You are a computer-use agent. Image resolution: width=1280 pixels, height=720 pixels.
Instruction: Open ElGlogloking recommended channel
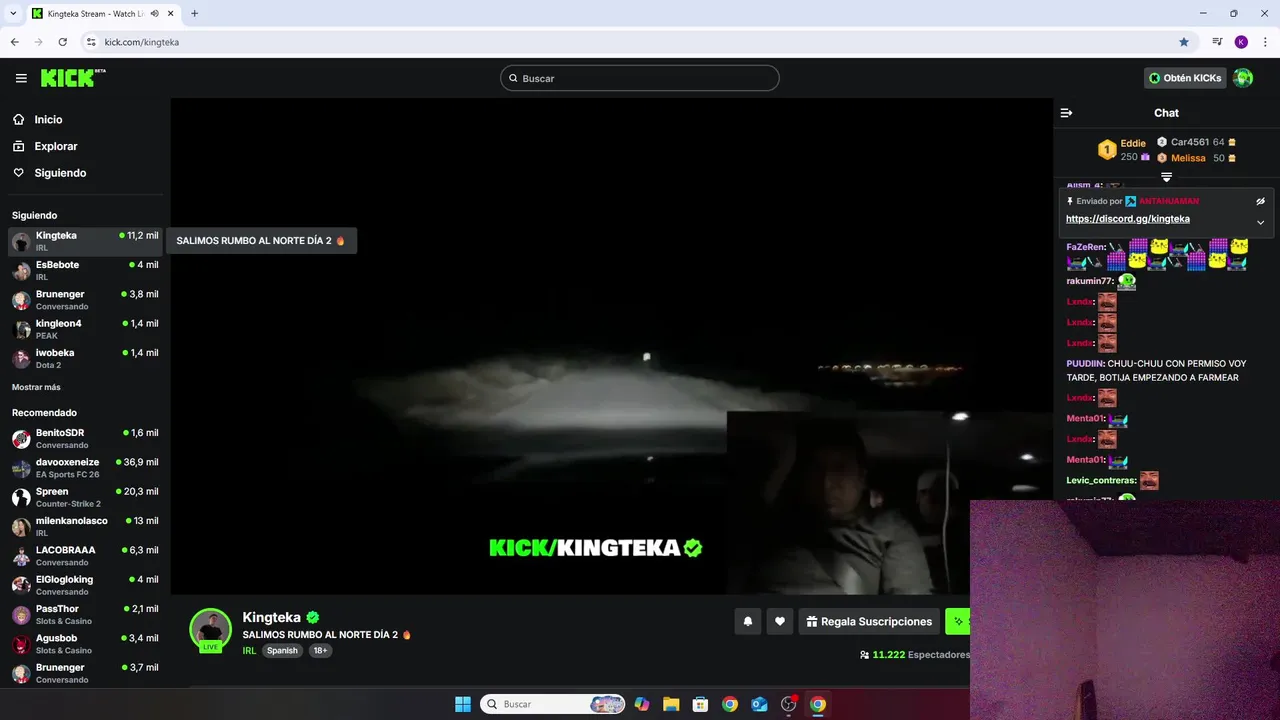tap(85, 585)
